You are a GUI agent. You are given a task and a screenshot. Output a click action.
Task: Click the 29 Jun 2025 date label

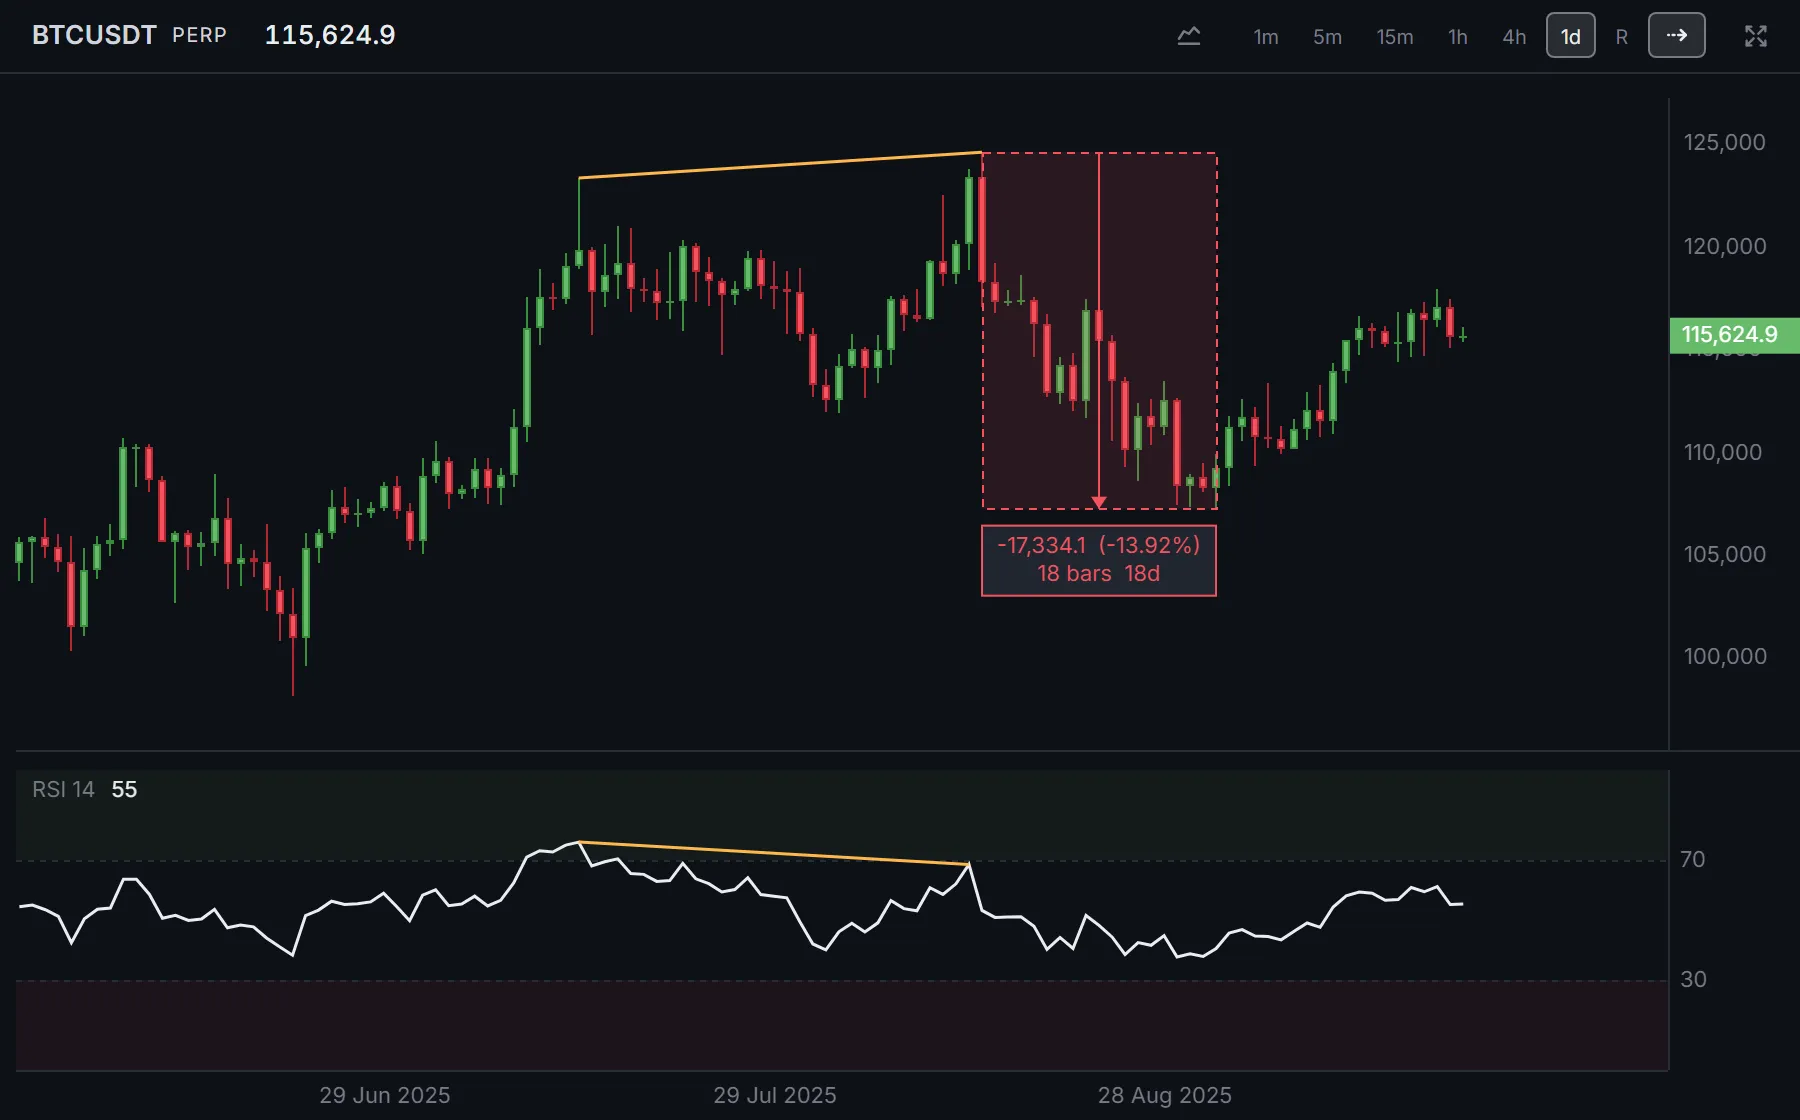pos(385,1095)
